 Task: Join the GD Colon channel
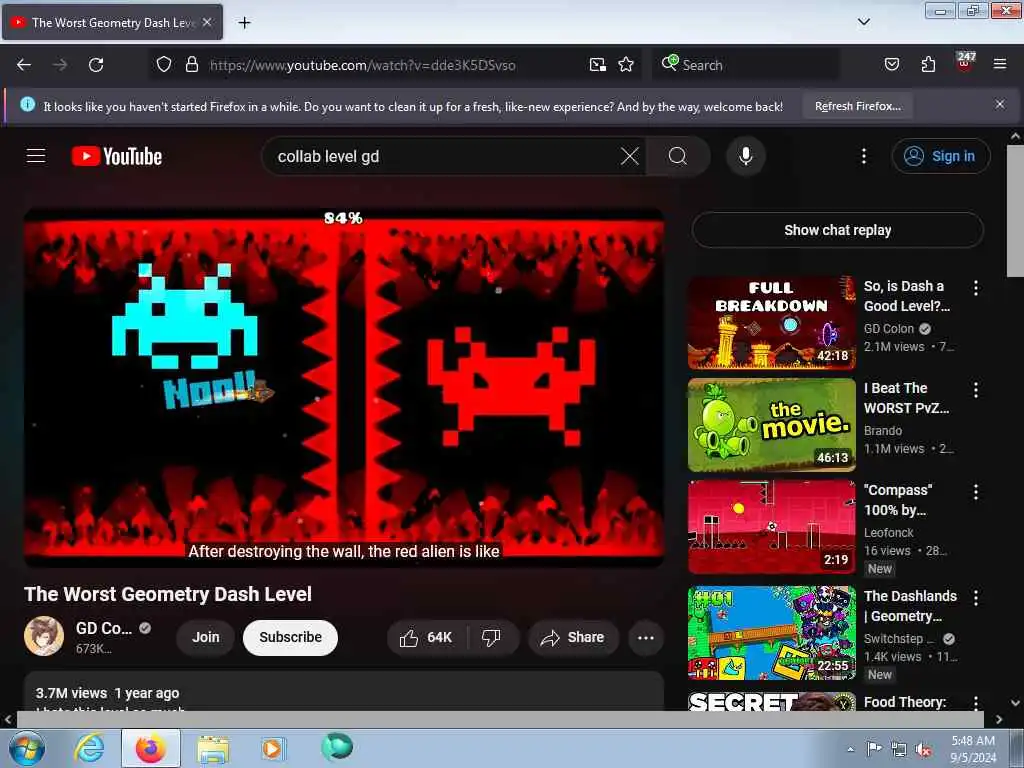click(x=206, y=637)
